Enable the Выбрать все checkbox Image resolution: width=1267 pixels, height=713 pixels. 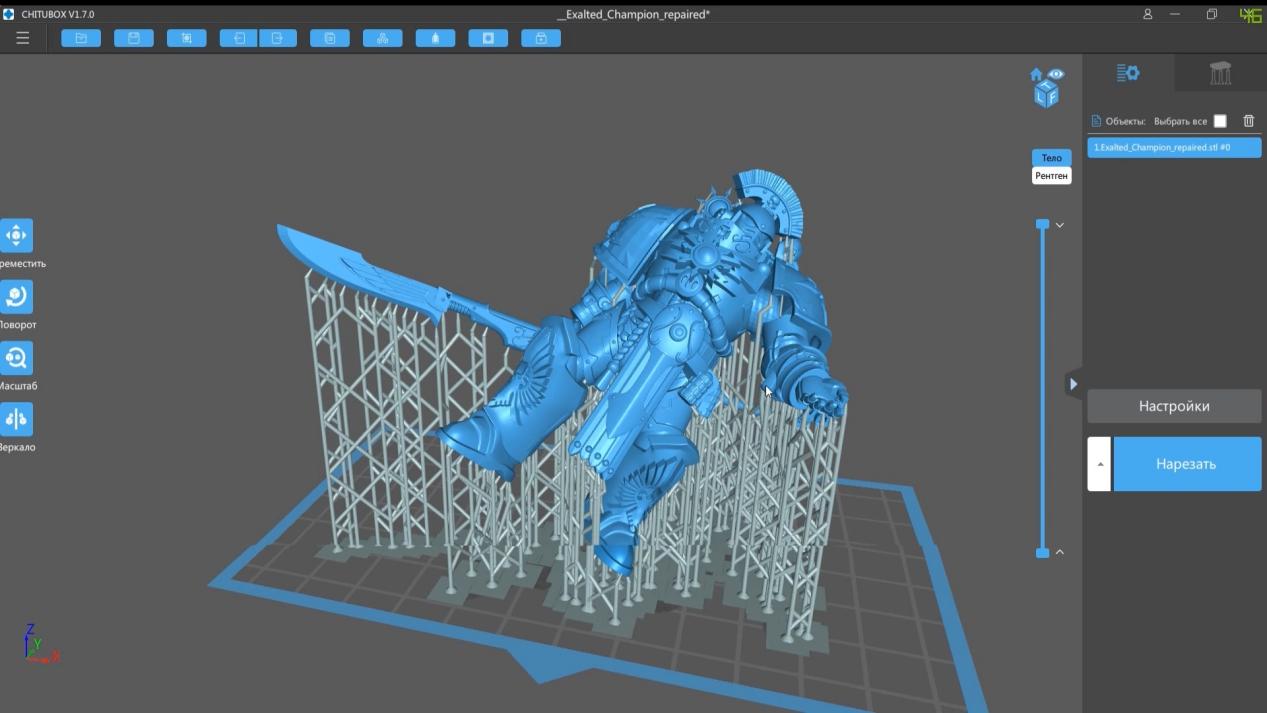pyautogui.click(x=1219, y=119)
